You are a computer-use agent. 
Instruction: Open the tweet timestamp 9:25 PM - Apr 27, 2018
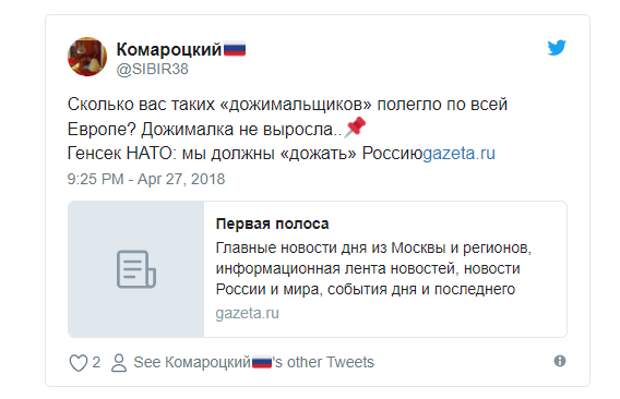click(x=146, y=179)
